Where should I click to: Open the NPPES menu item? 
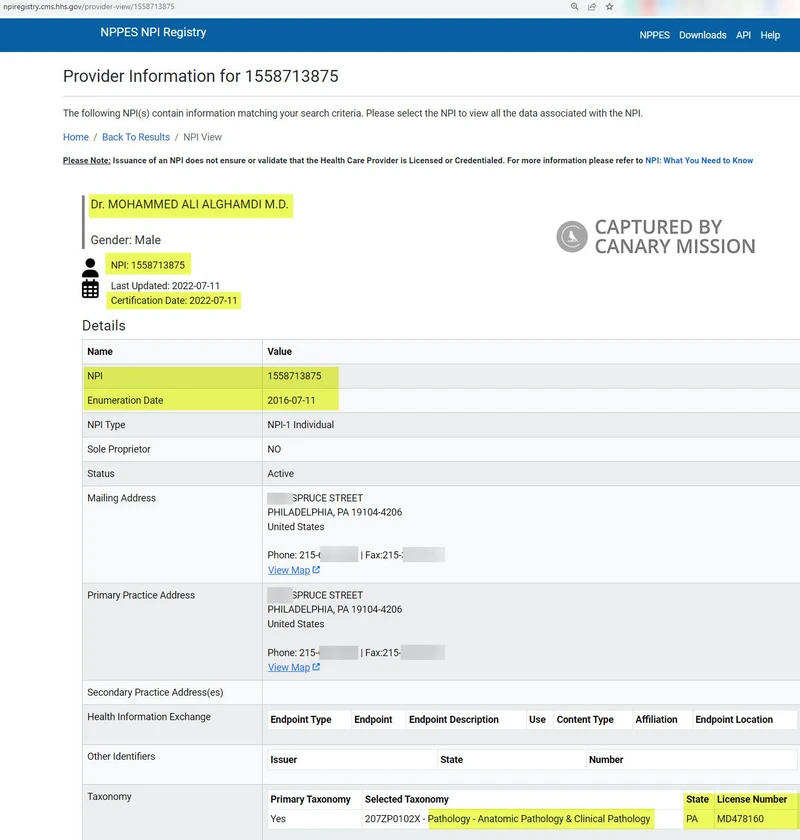point(654,34)
